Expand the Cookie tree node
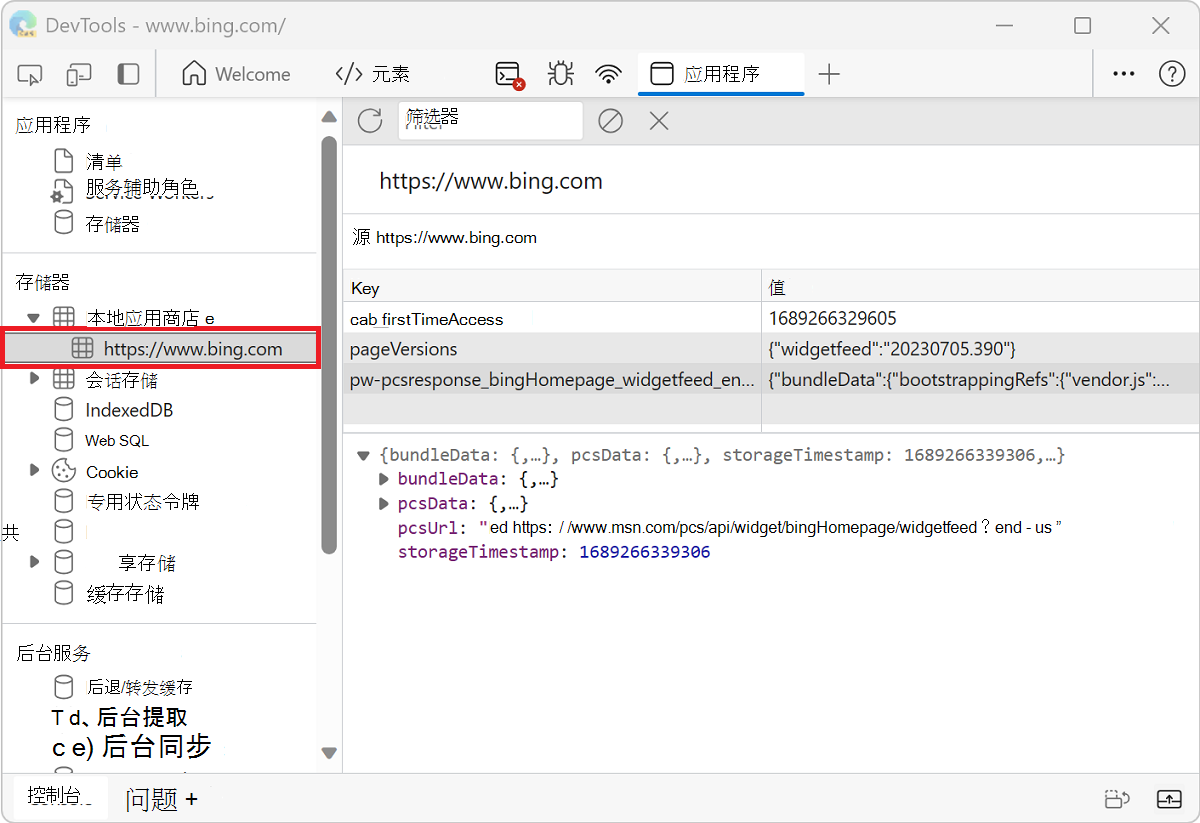Image resolution: width=1200 pixels, height=823 pixels. coord(33,471)
